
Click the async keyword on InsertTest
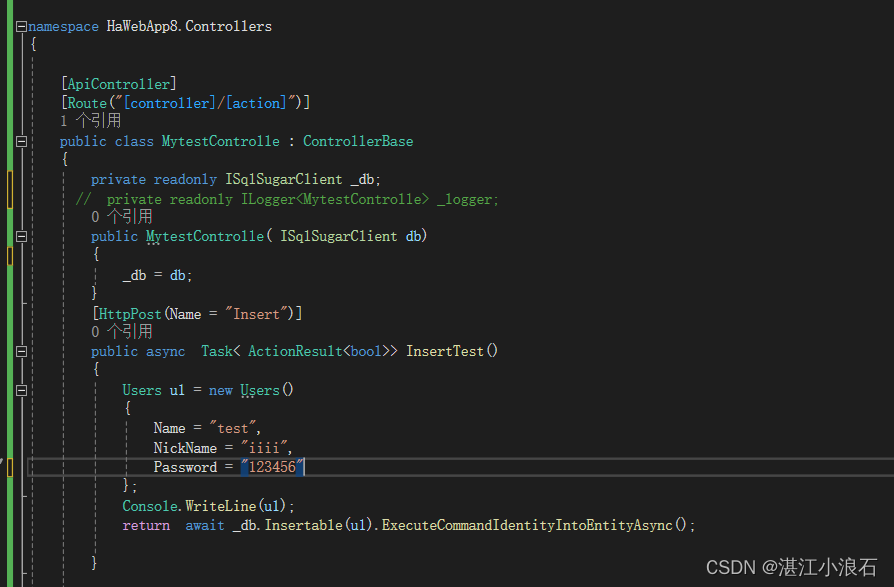165,352
